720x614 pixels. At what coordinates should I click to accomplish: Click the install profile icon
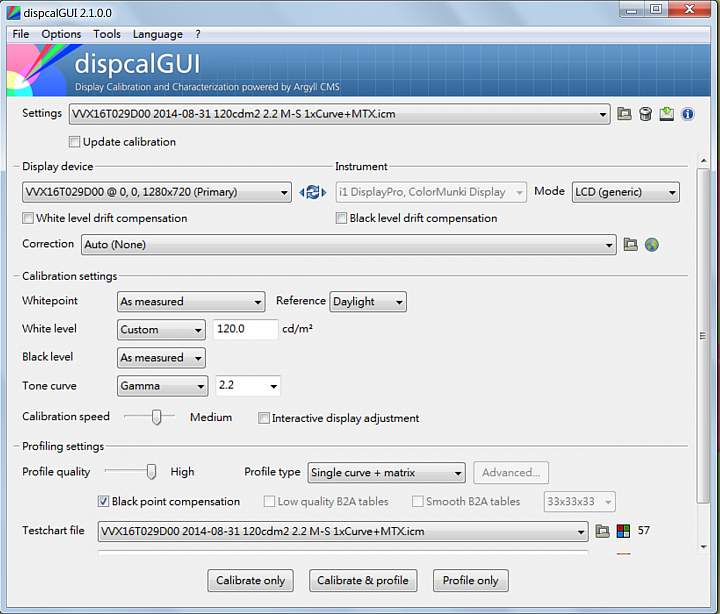(x=666, y=114)
